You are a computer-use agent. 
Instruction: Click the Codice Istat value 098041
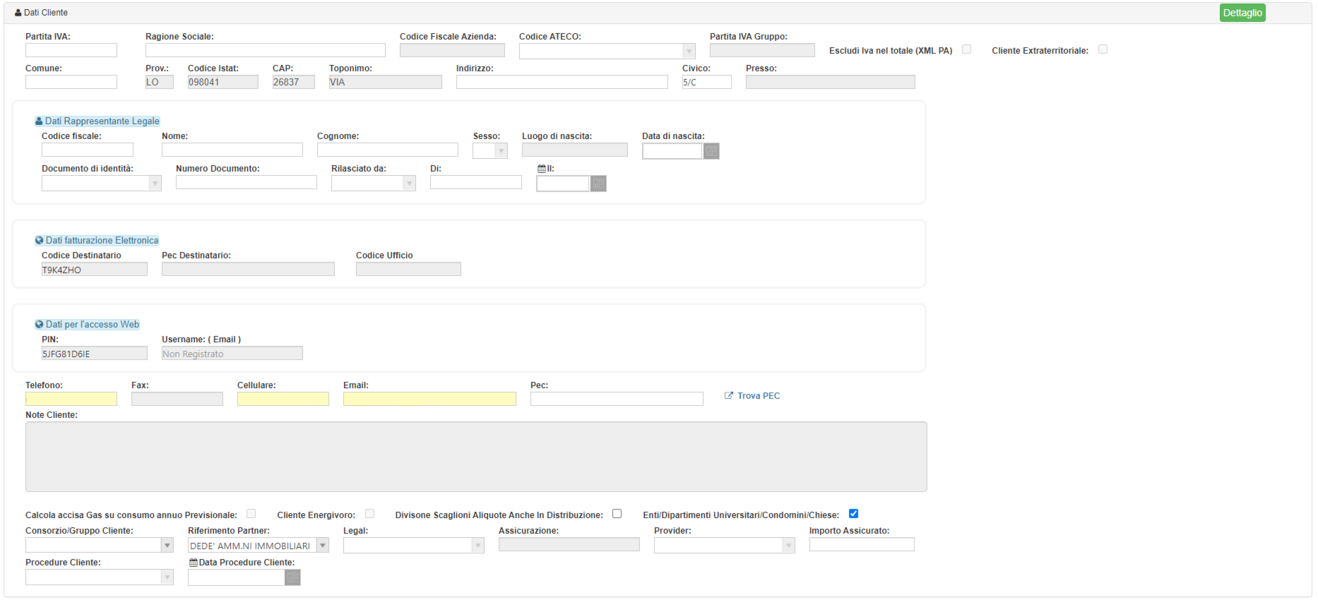coord(223,82)
